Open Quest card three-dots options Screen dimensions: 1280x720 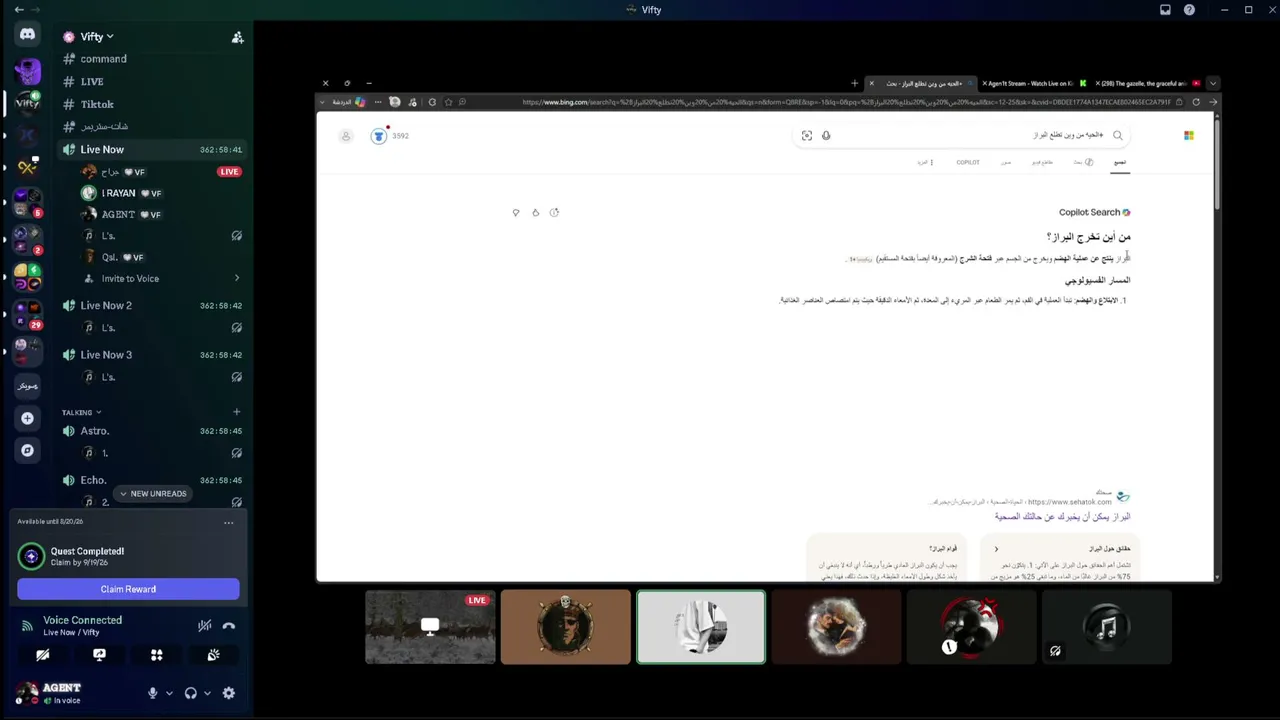[229, 523]
